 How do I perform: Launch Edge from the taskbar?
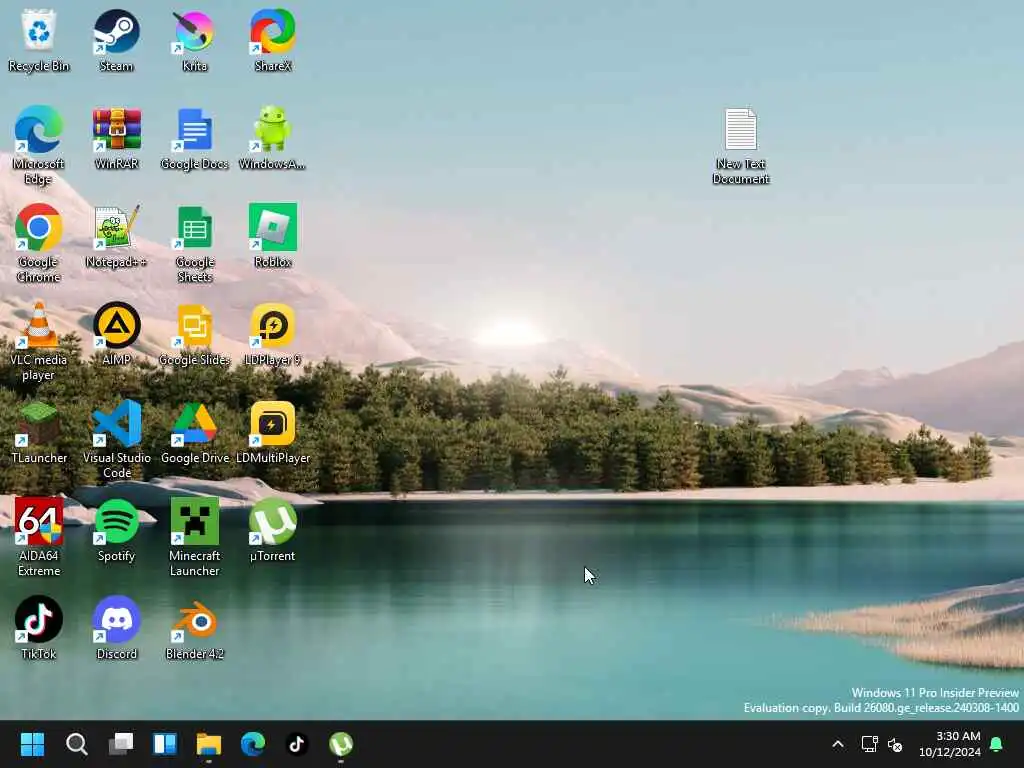point(253,744)
